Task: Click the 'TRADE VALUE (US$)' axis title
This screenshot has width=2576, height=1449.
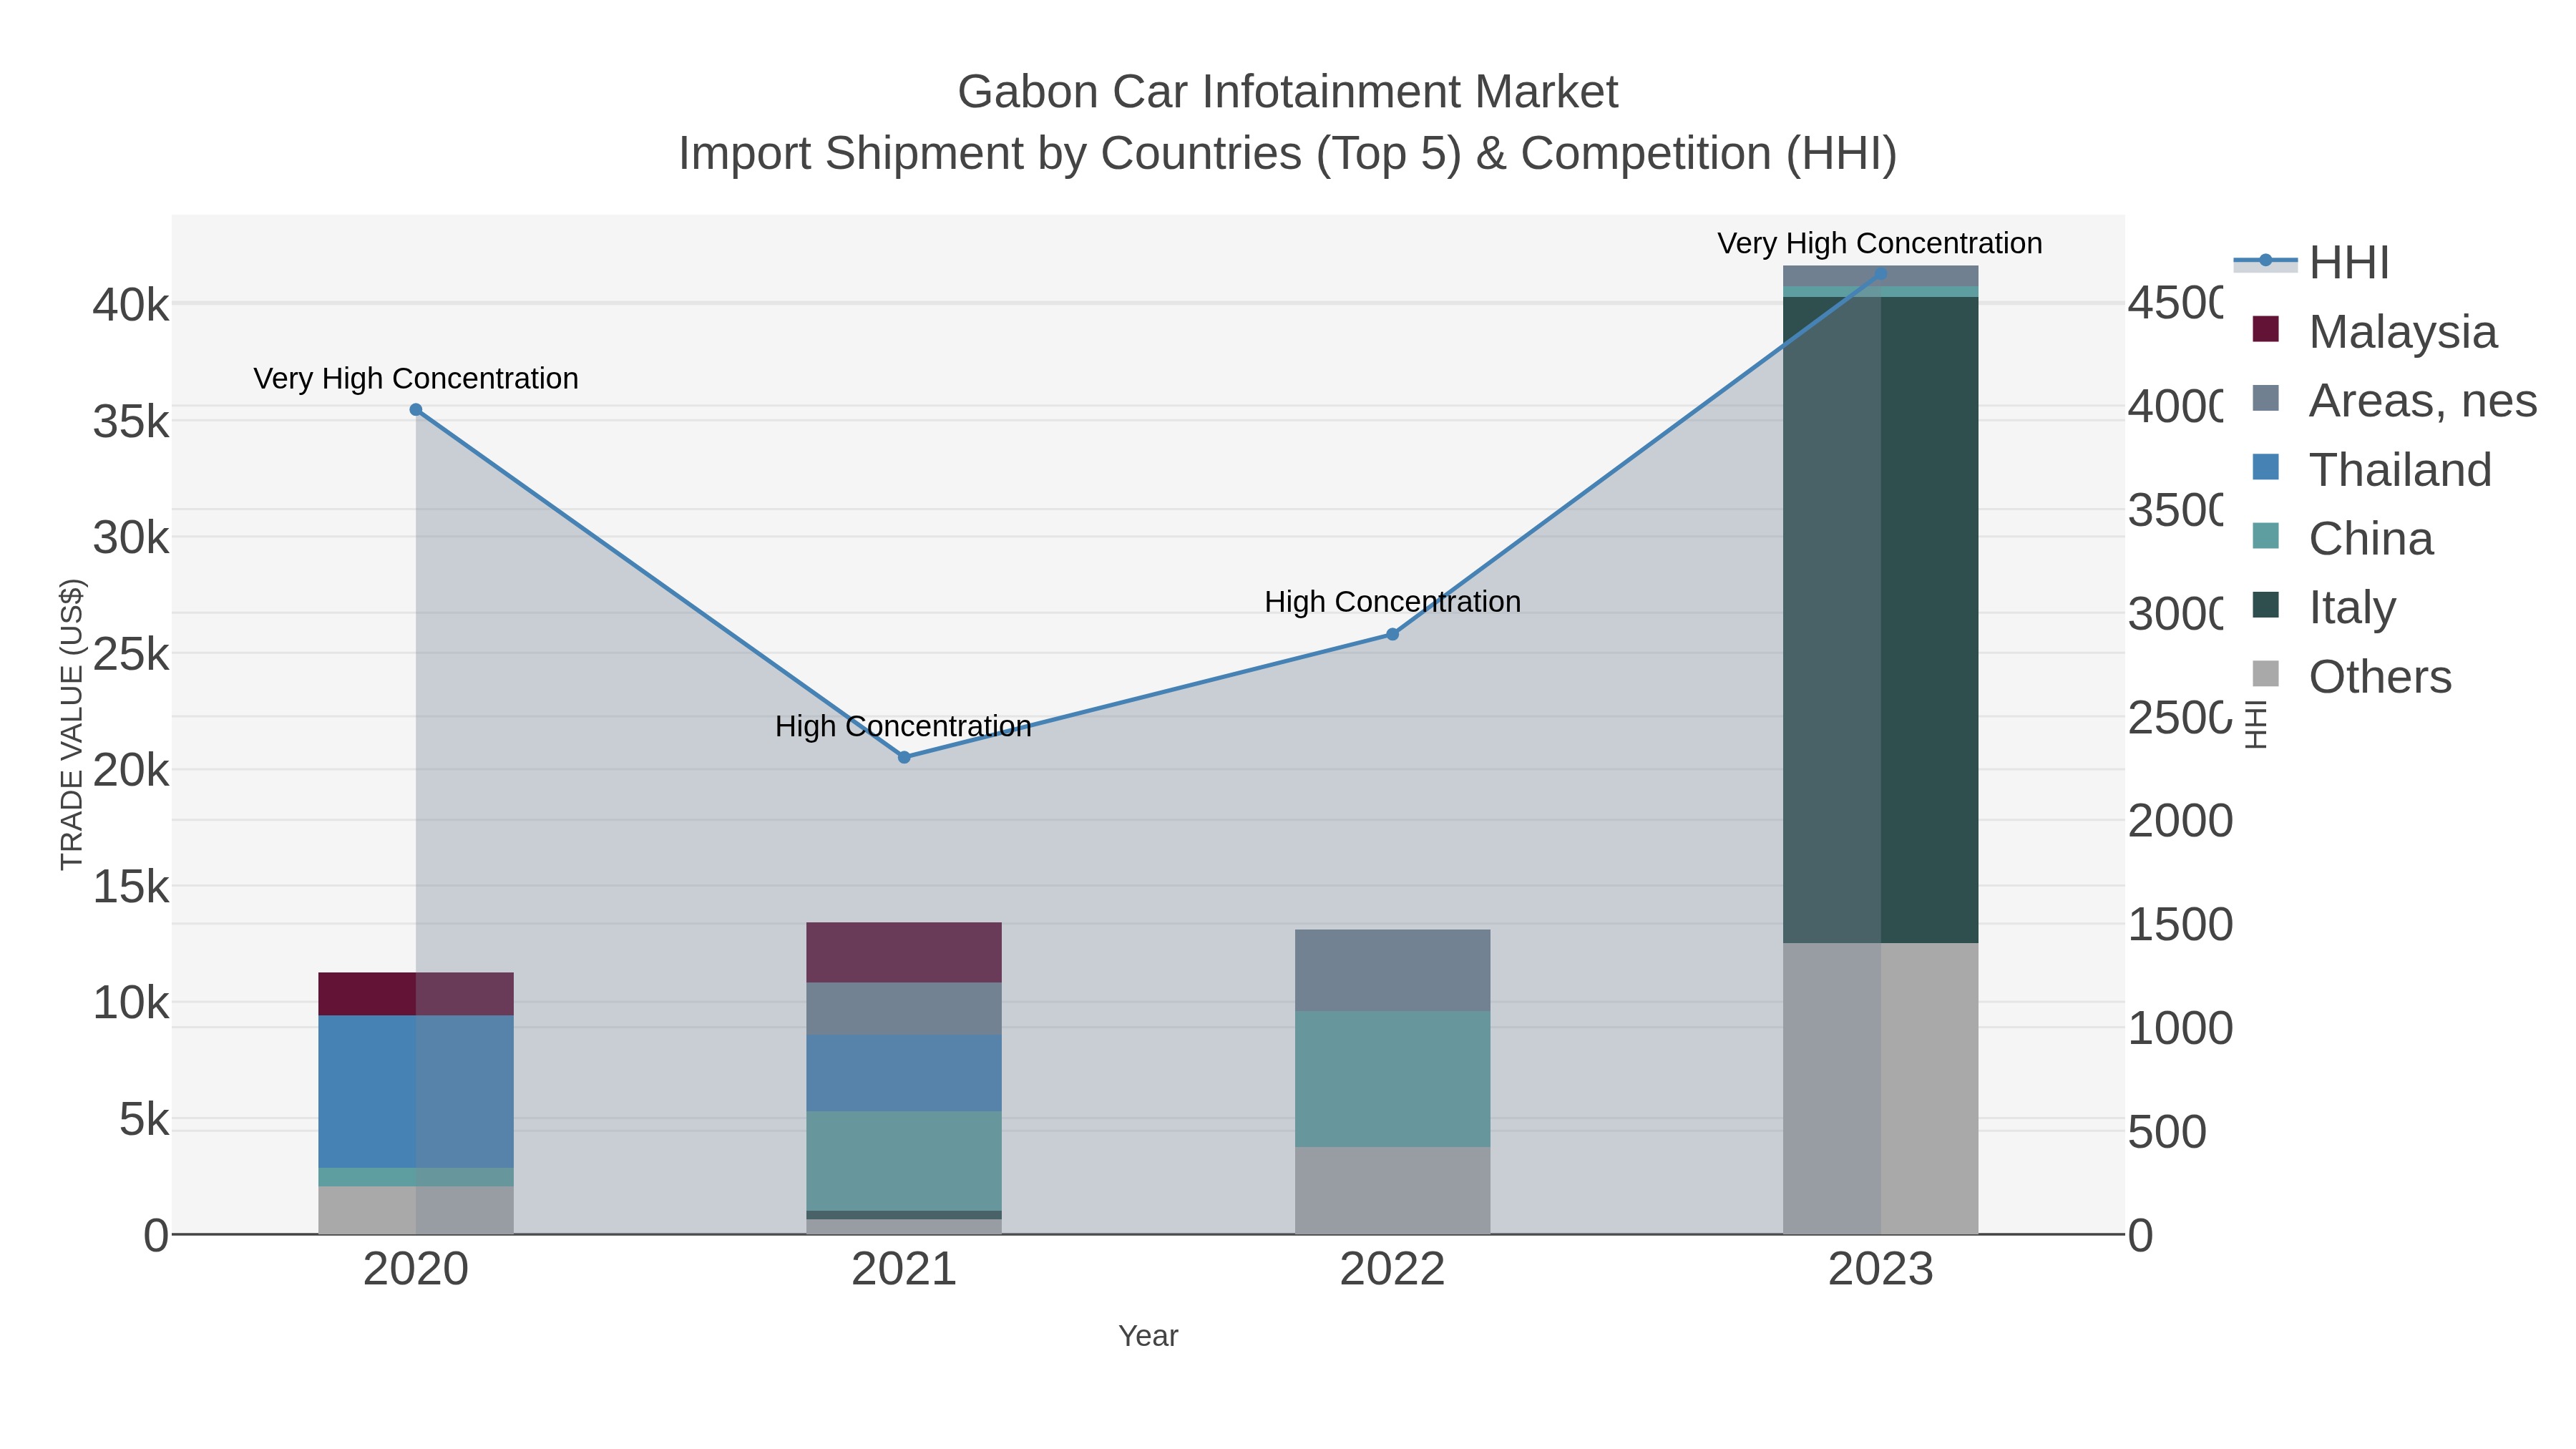Action: [71, 724]
